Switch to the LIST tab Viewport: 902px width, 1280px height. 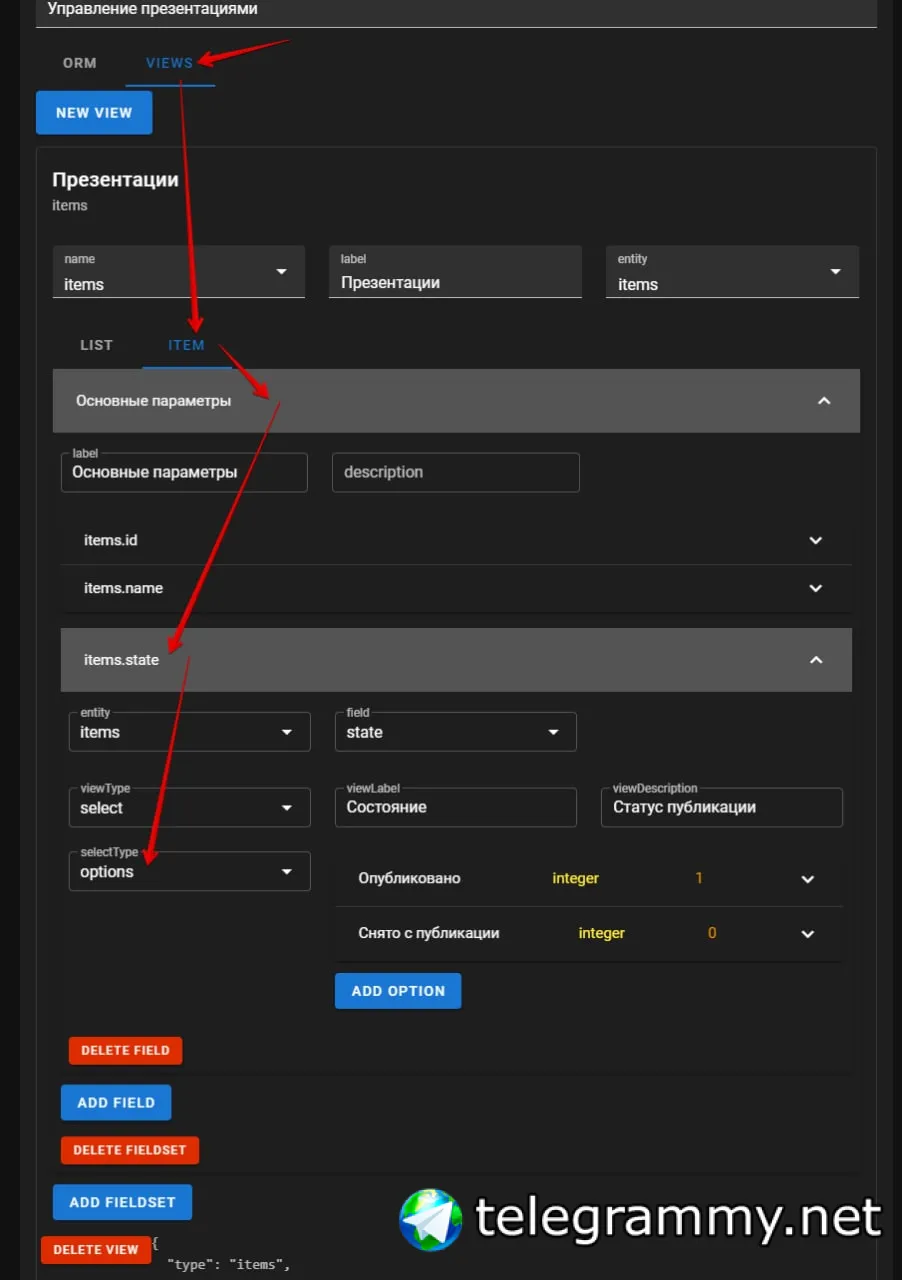[97, 345]
